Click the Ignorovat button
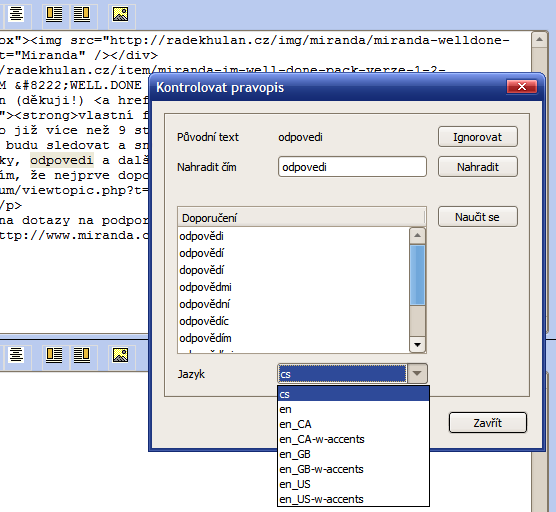 478,137
